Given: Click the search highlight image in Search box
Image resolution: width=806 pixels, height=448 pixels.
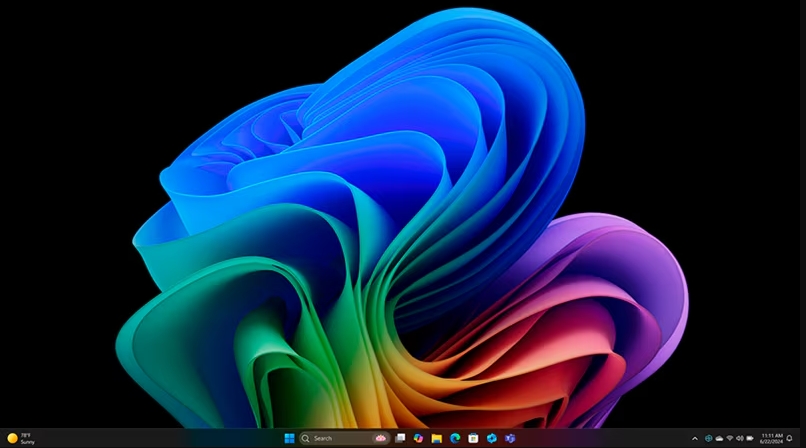Looking at the screenshot, I should coord(380,438).
